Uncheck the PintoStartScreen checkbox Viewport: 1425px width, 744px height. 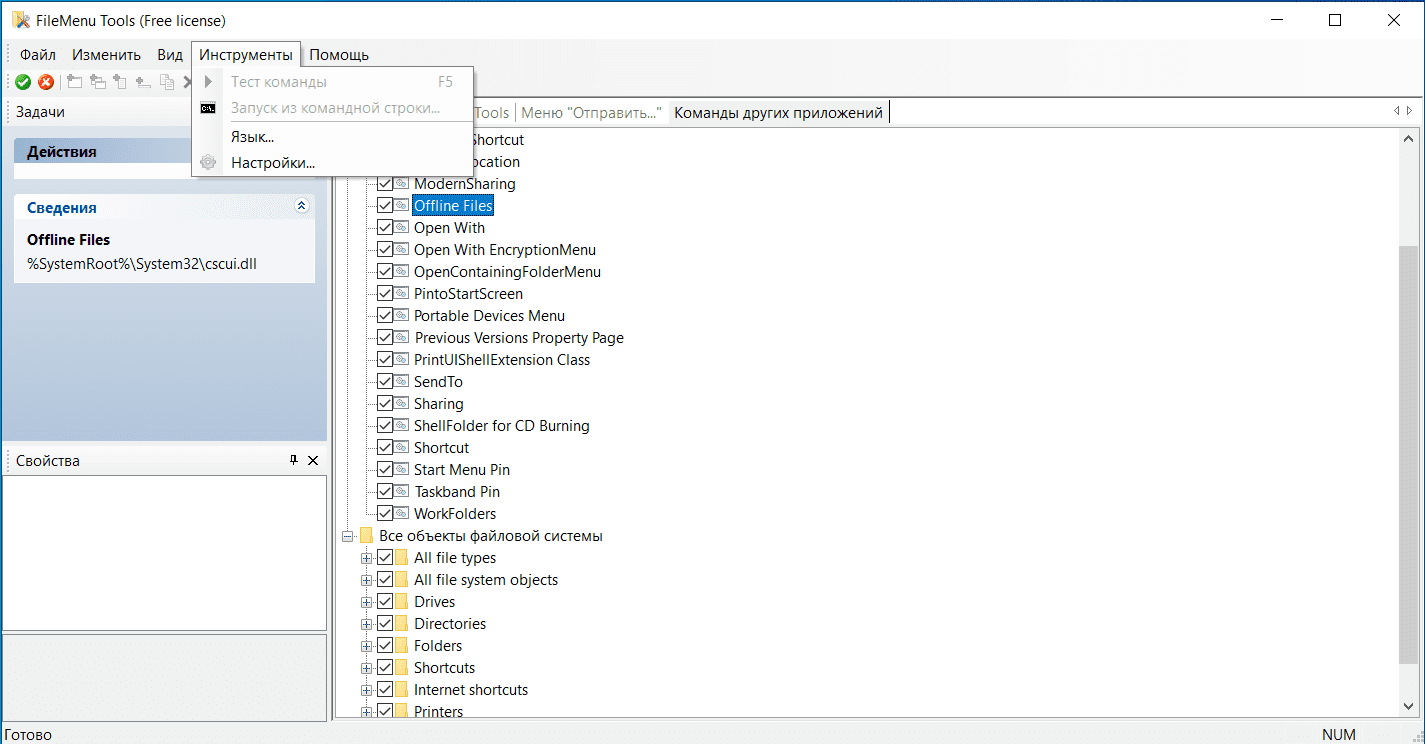tap(385, 294)
